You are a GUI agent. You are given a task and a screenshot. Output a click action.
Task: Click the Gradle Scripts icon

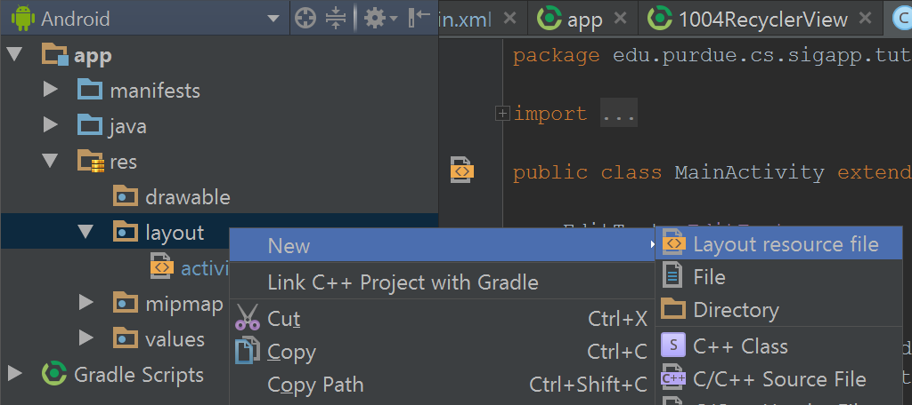click(54, 374)
